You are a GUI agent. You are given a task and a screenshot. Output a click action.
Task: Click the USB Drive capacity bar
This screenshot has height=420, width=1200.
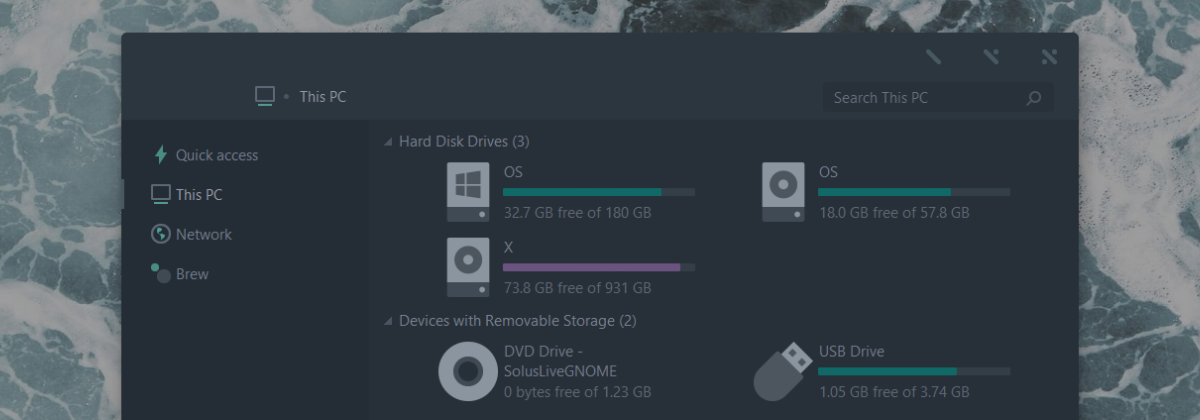point(914,371)
